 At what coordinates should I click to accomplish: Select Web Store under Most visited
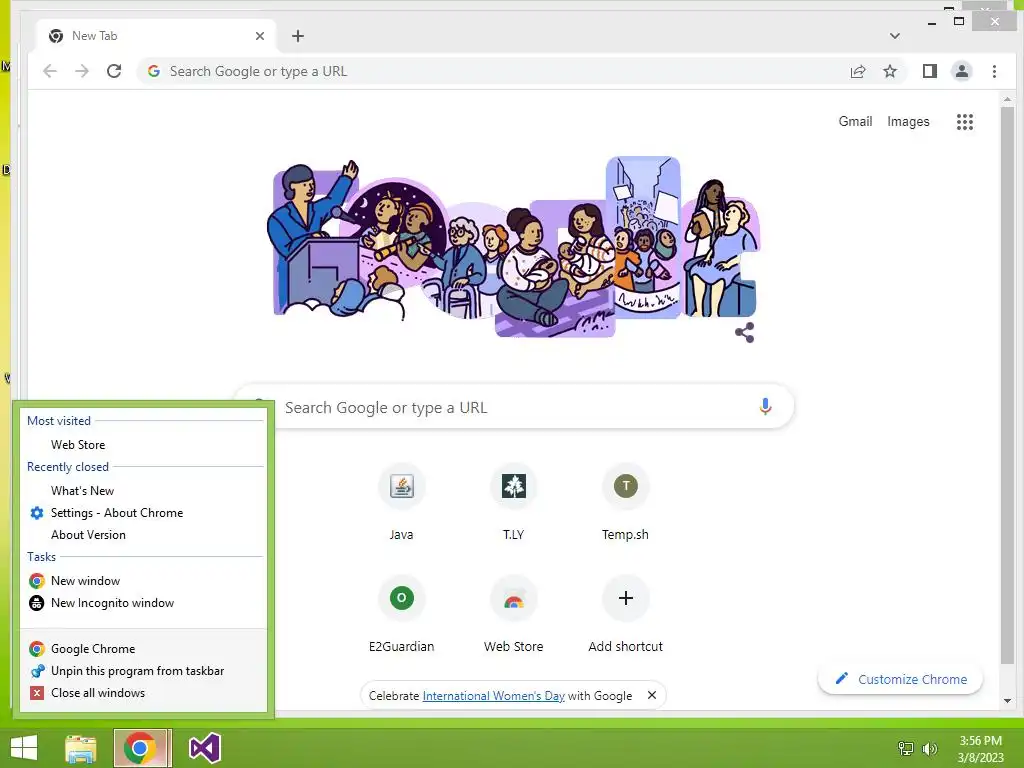(144, 445)
